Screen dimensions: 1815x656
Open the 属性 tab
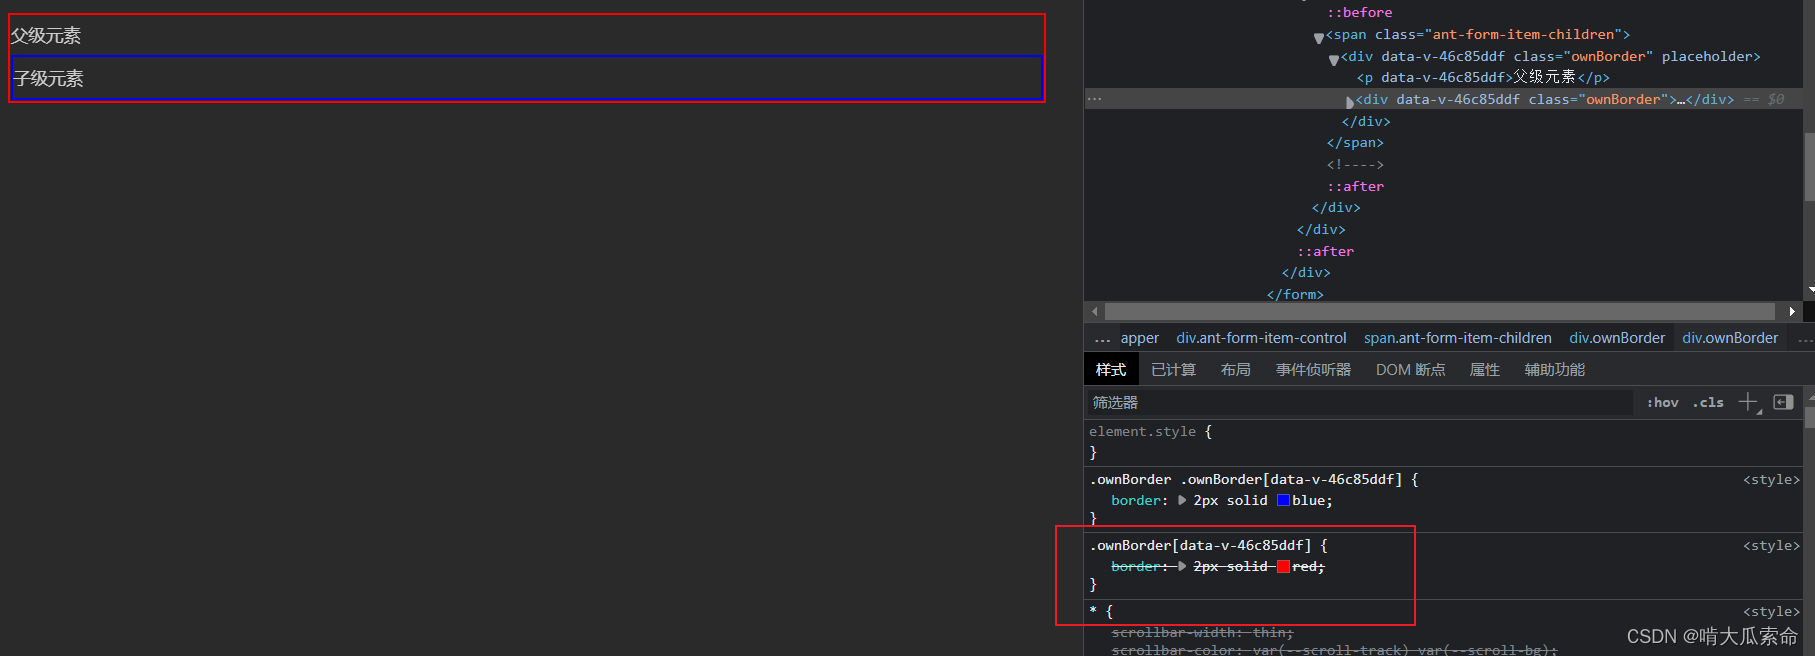[1484, 370]
